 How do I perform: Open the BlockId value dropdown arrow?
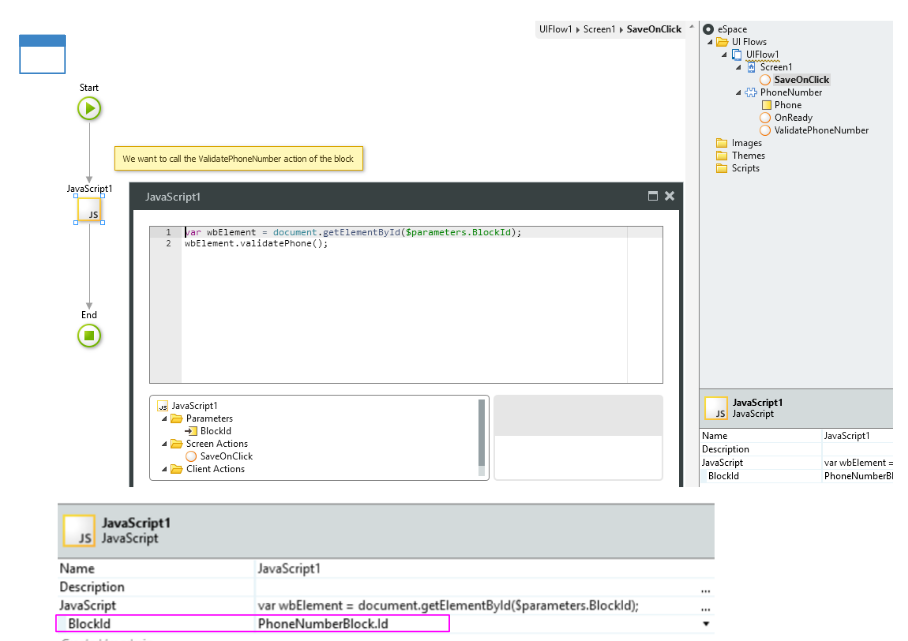(705, 624)
